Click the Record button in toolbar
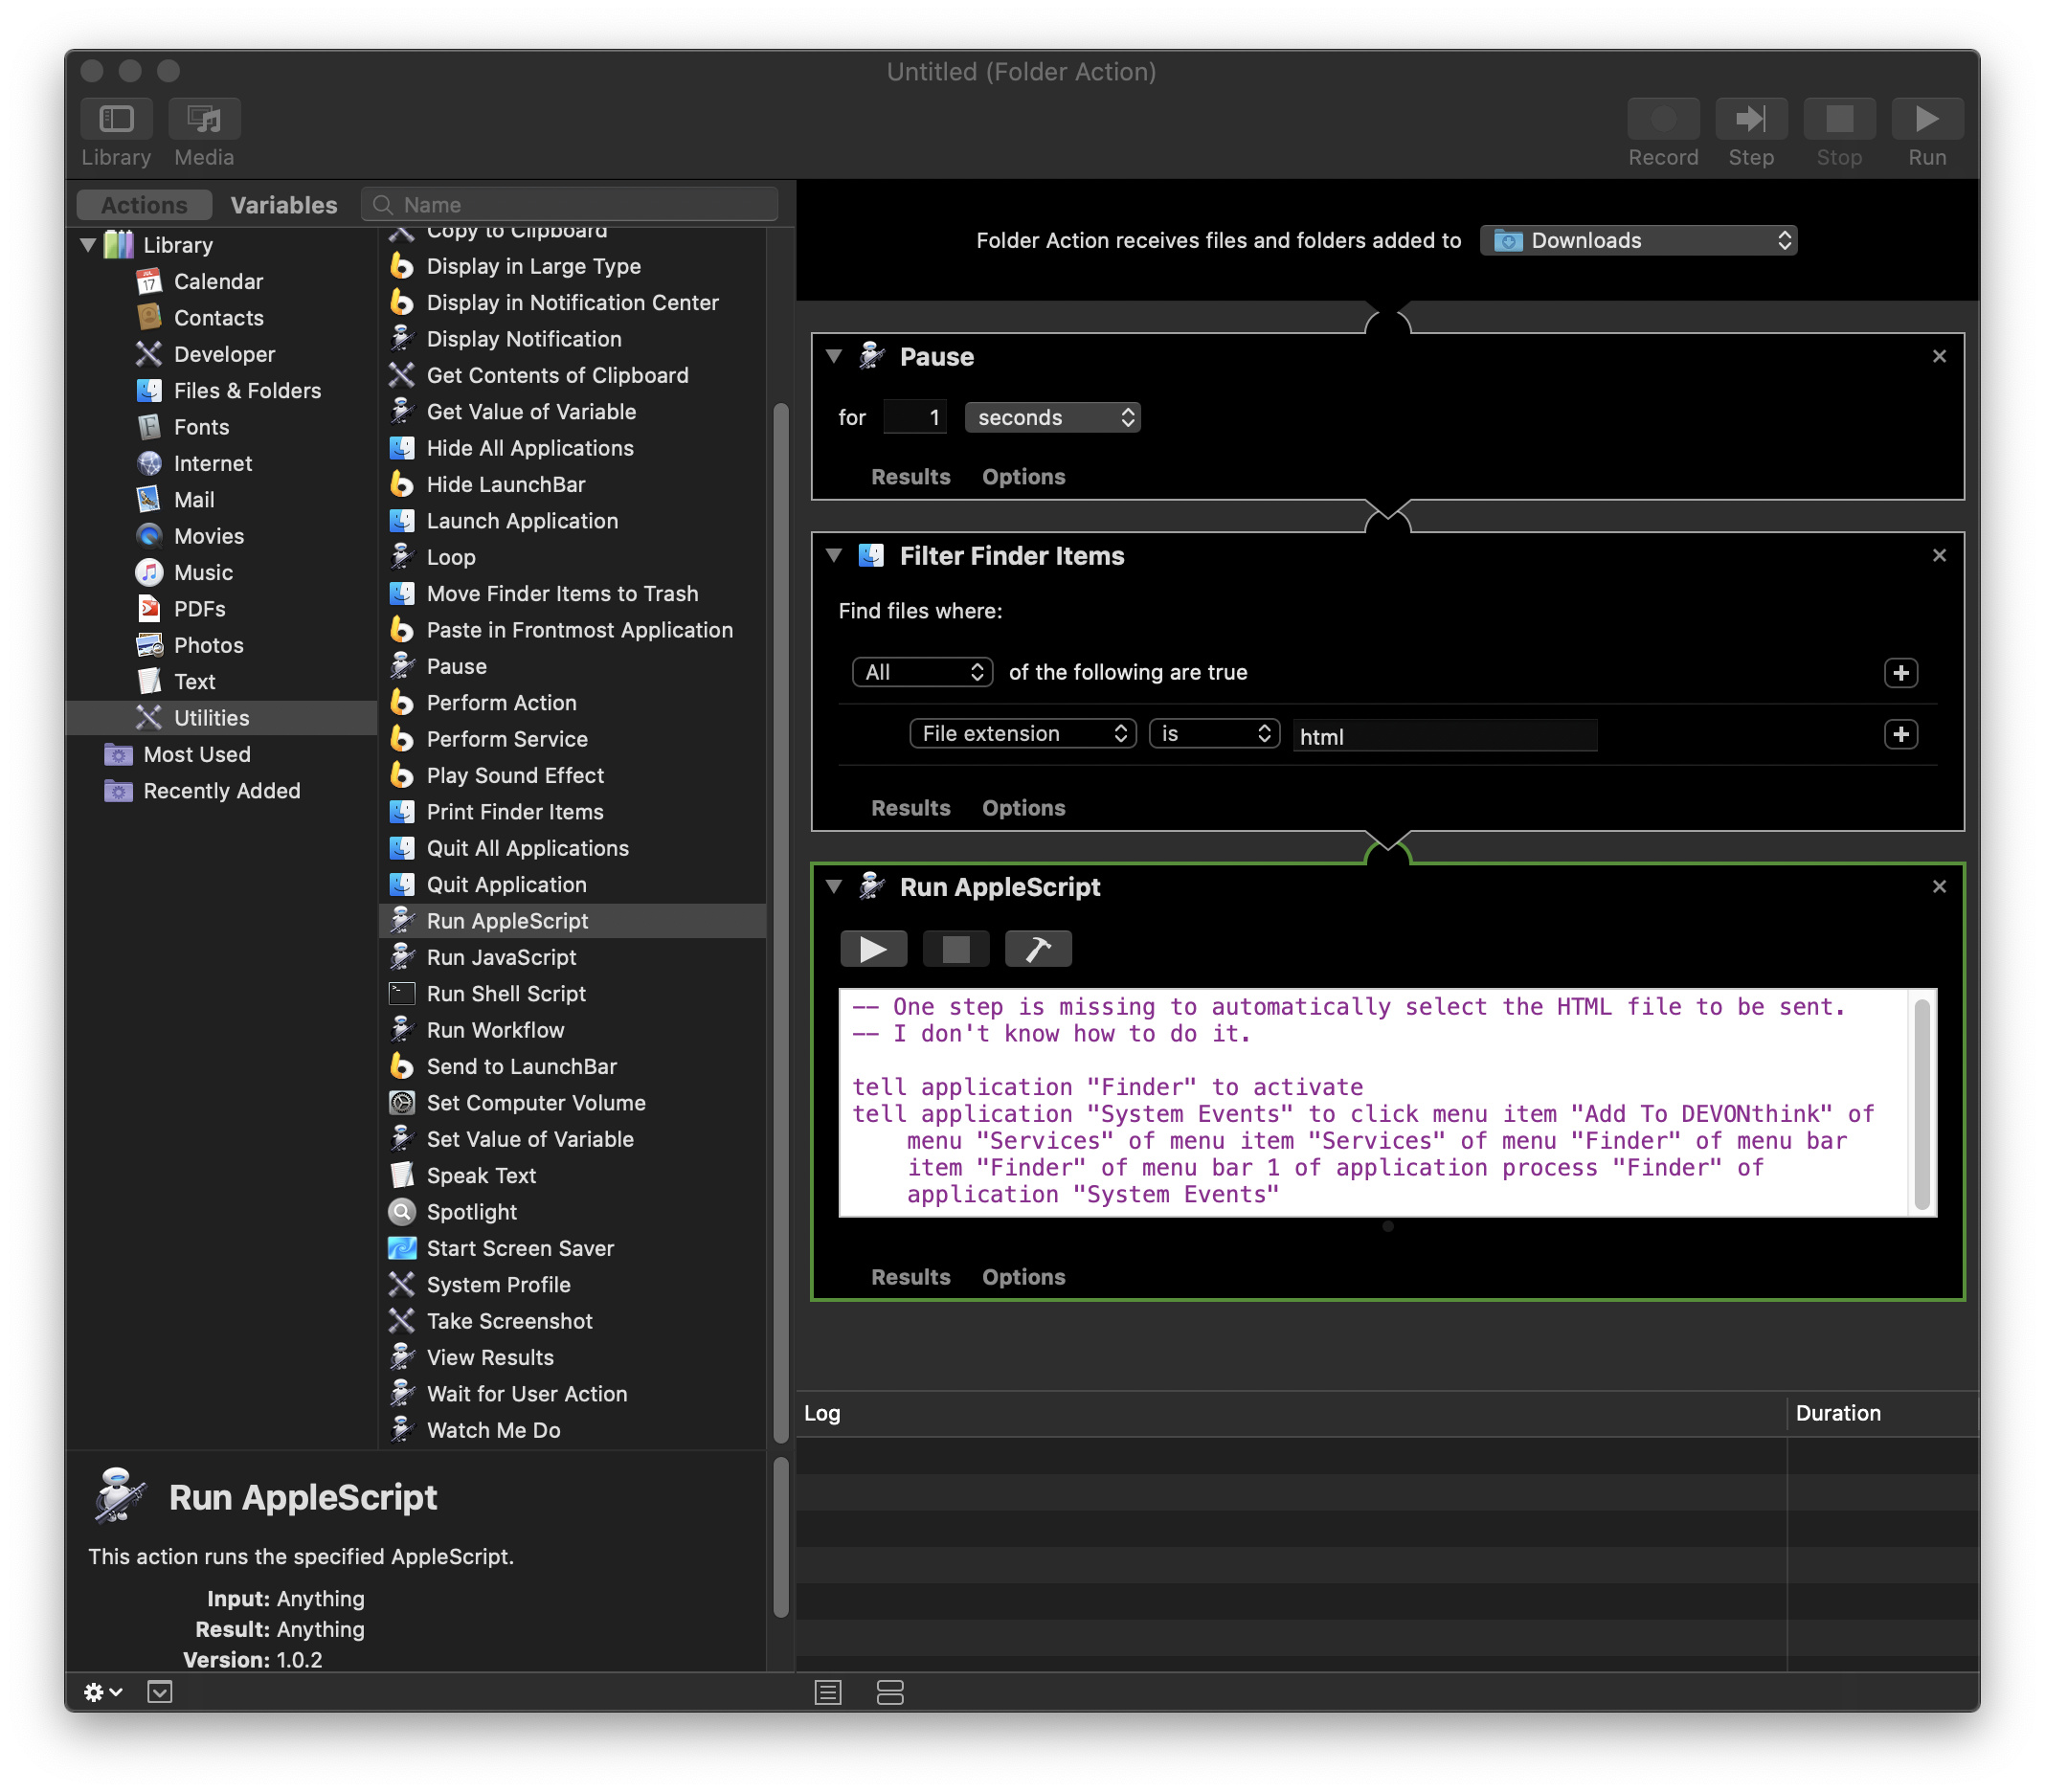 [1662, 119]
